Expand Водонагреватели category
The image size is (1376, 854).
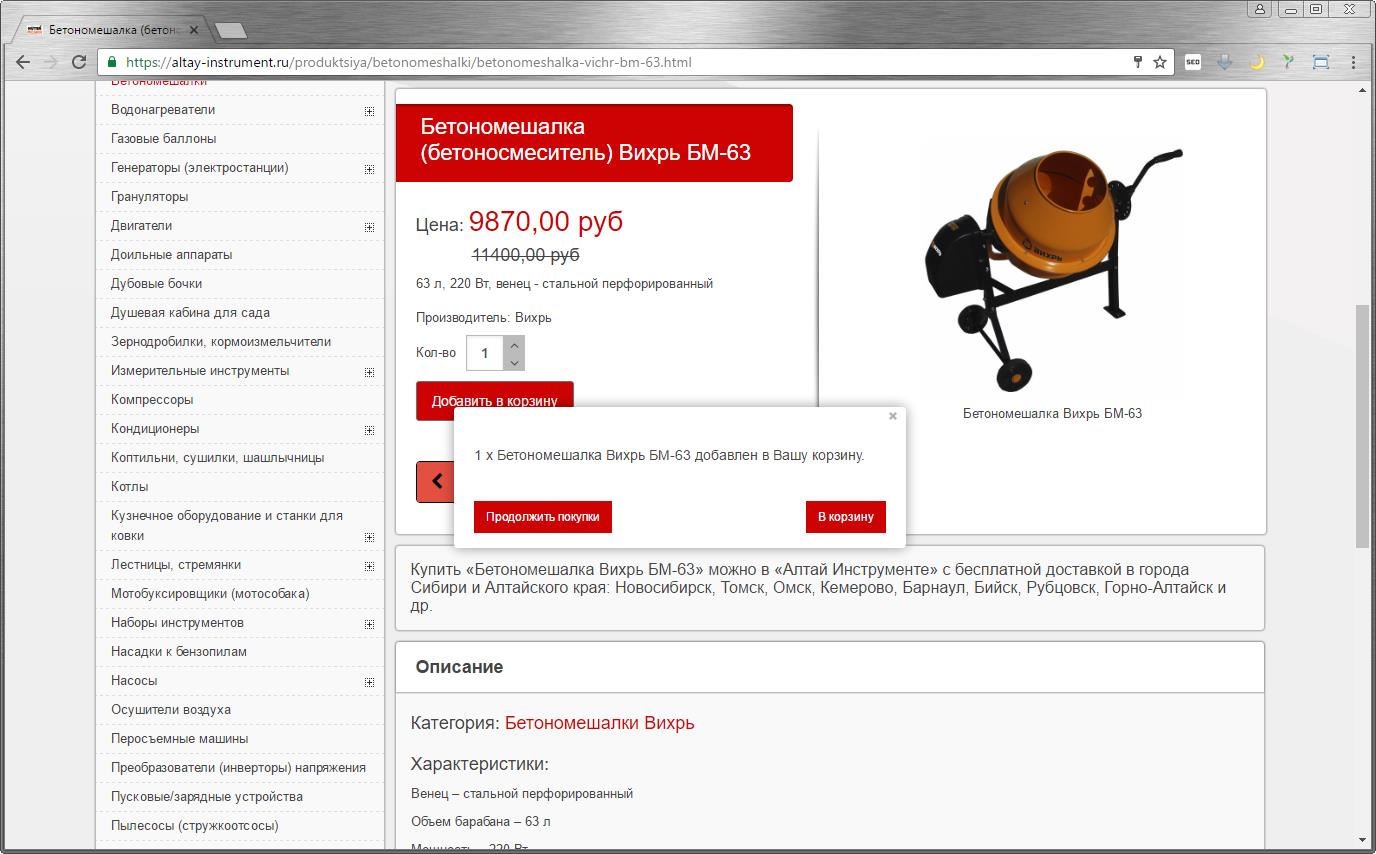point(369,111)
